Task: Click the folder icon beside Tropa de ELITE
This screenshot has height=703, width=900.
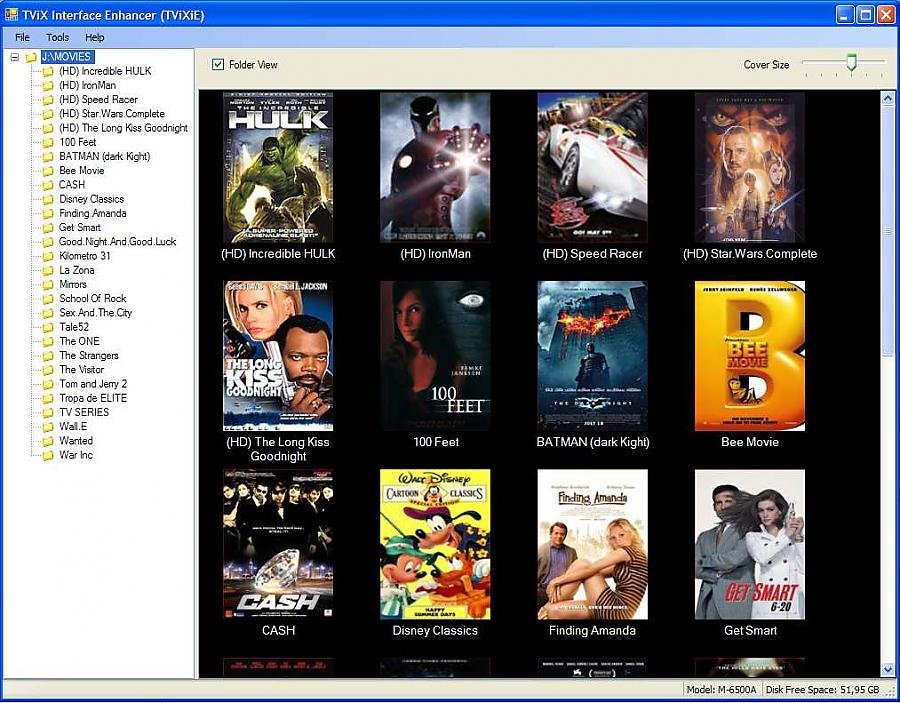Action: 48,398
